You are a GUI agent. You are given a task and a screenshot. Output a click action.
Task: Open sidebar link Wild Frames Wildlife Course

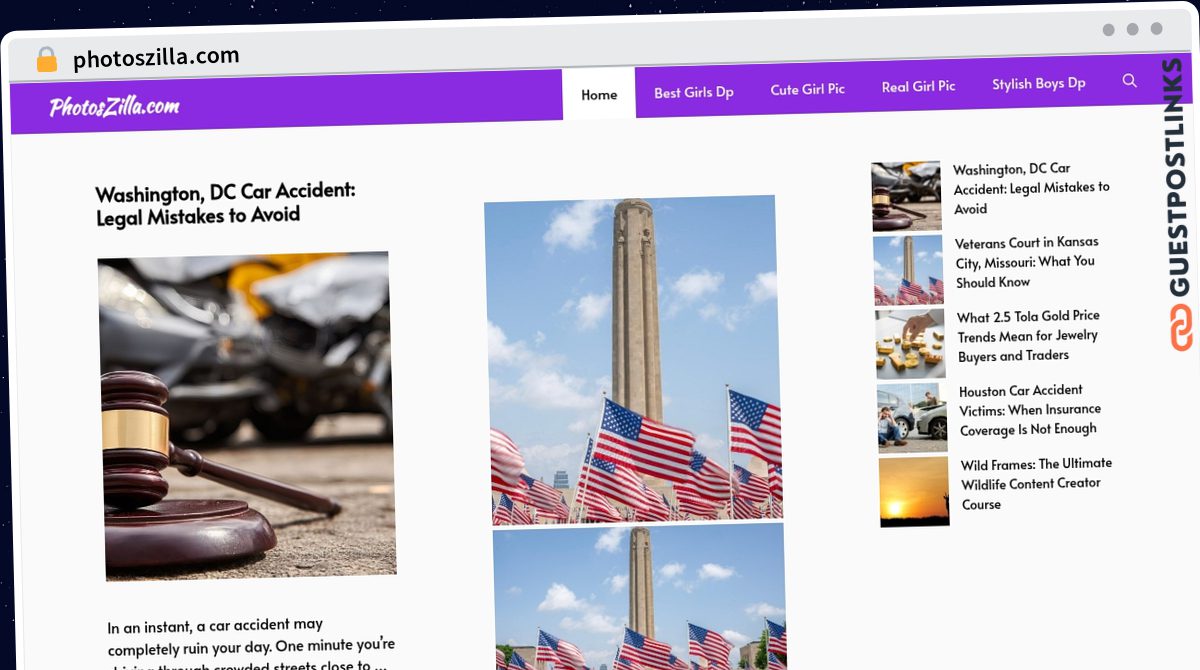tap(1037, 483)
